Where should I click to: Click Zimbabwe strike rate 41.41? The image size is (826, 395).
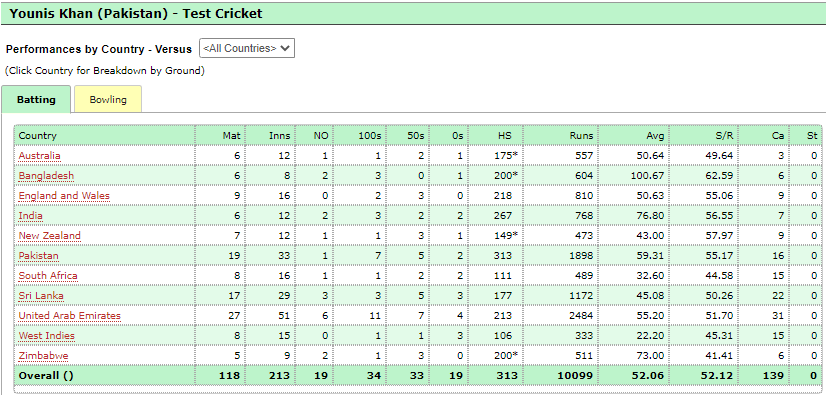(x=720, y=356)
